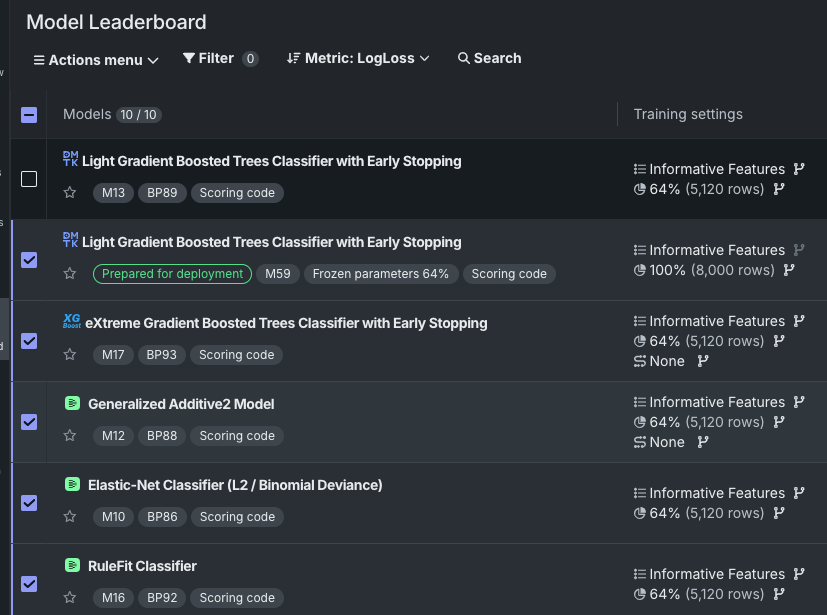The image size is (827, 615).
Task: Star the RuleFit Classifier model
Action: 70,598
